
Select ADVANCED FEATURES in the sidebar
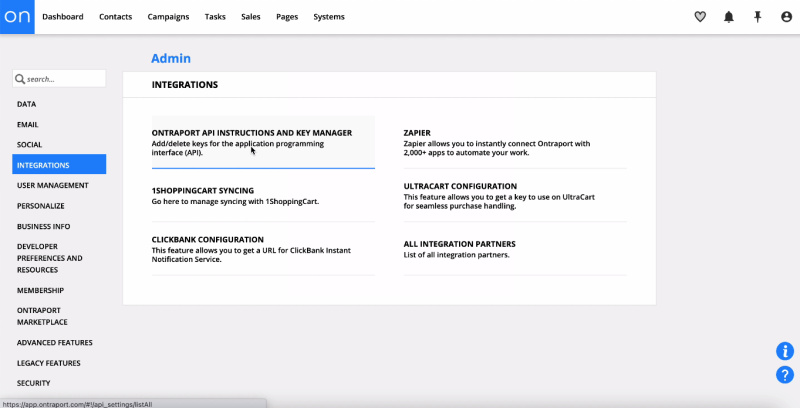[55, 343]
